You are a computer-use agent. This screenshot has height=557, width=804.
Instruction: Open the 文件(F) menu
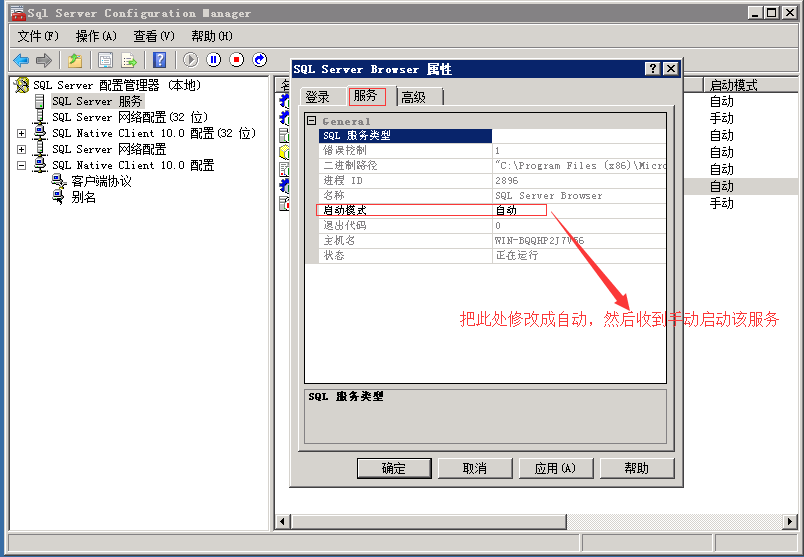point(38,36)
